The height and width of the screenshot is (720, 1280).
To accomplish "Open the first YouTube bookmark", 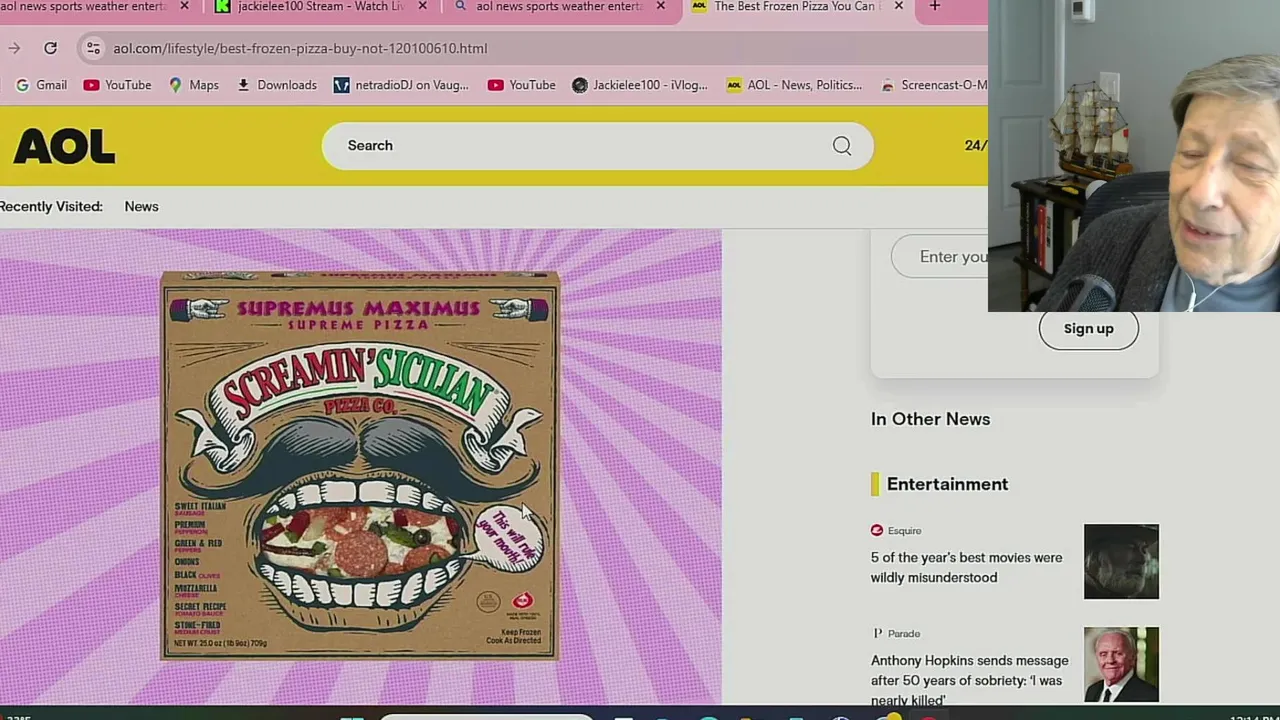I will 117,85.
